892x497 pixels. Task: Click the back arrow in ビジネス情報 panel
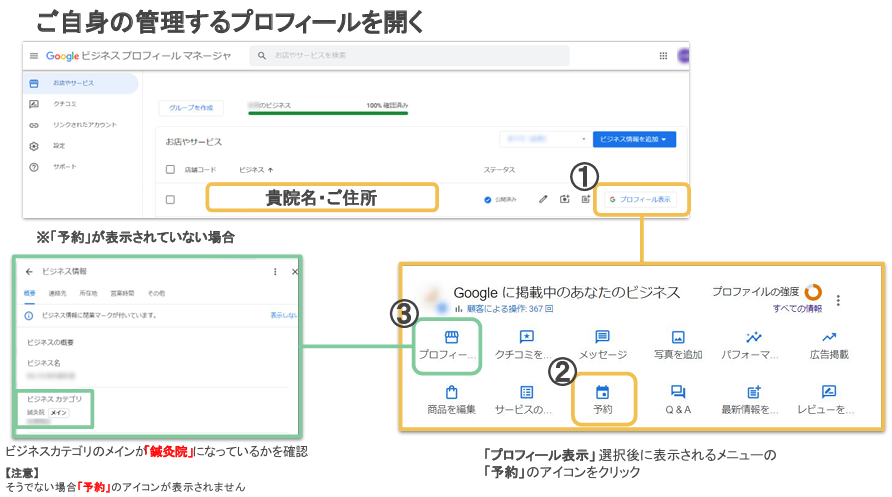pyautogui.click(x=29, y=272)
